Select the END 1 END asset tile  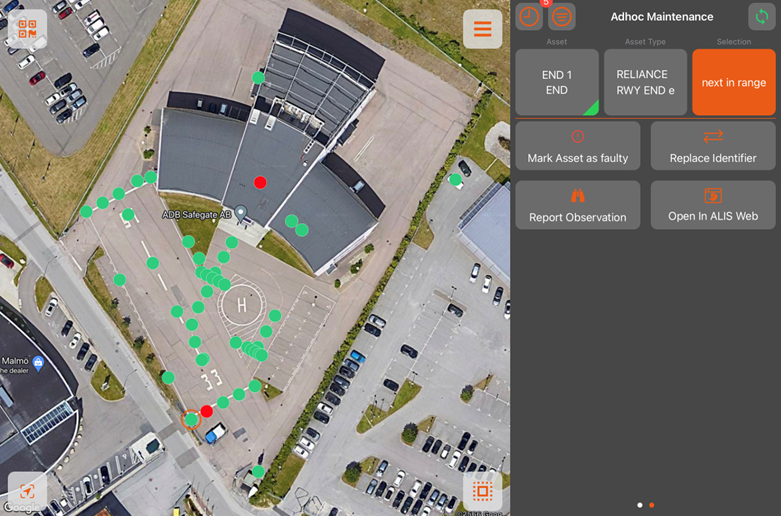point(557,82)
